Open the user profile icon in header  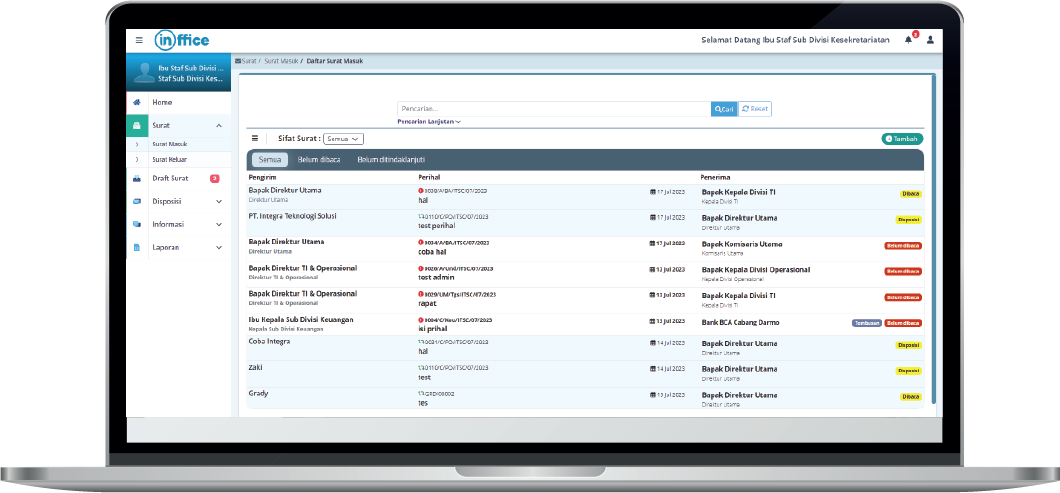pos(930,40)
